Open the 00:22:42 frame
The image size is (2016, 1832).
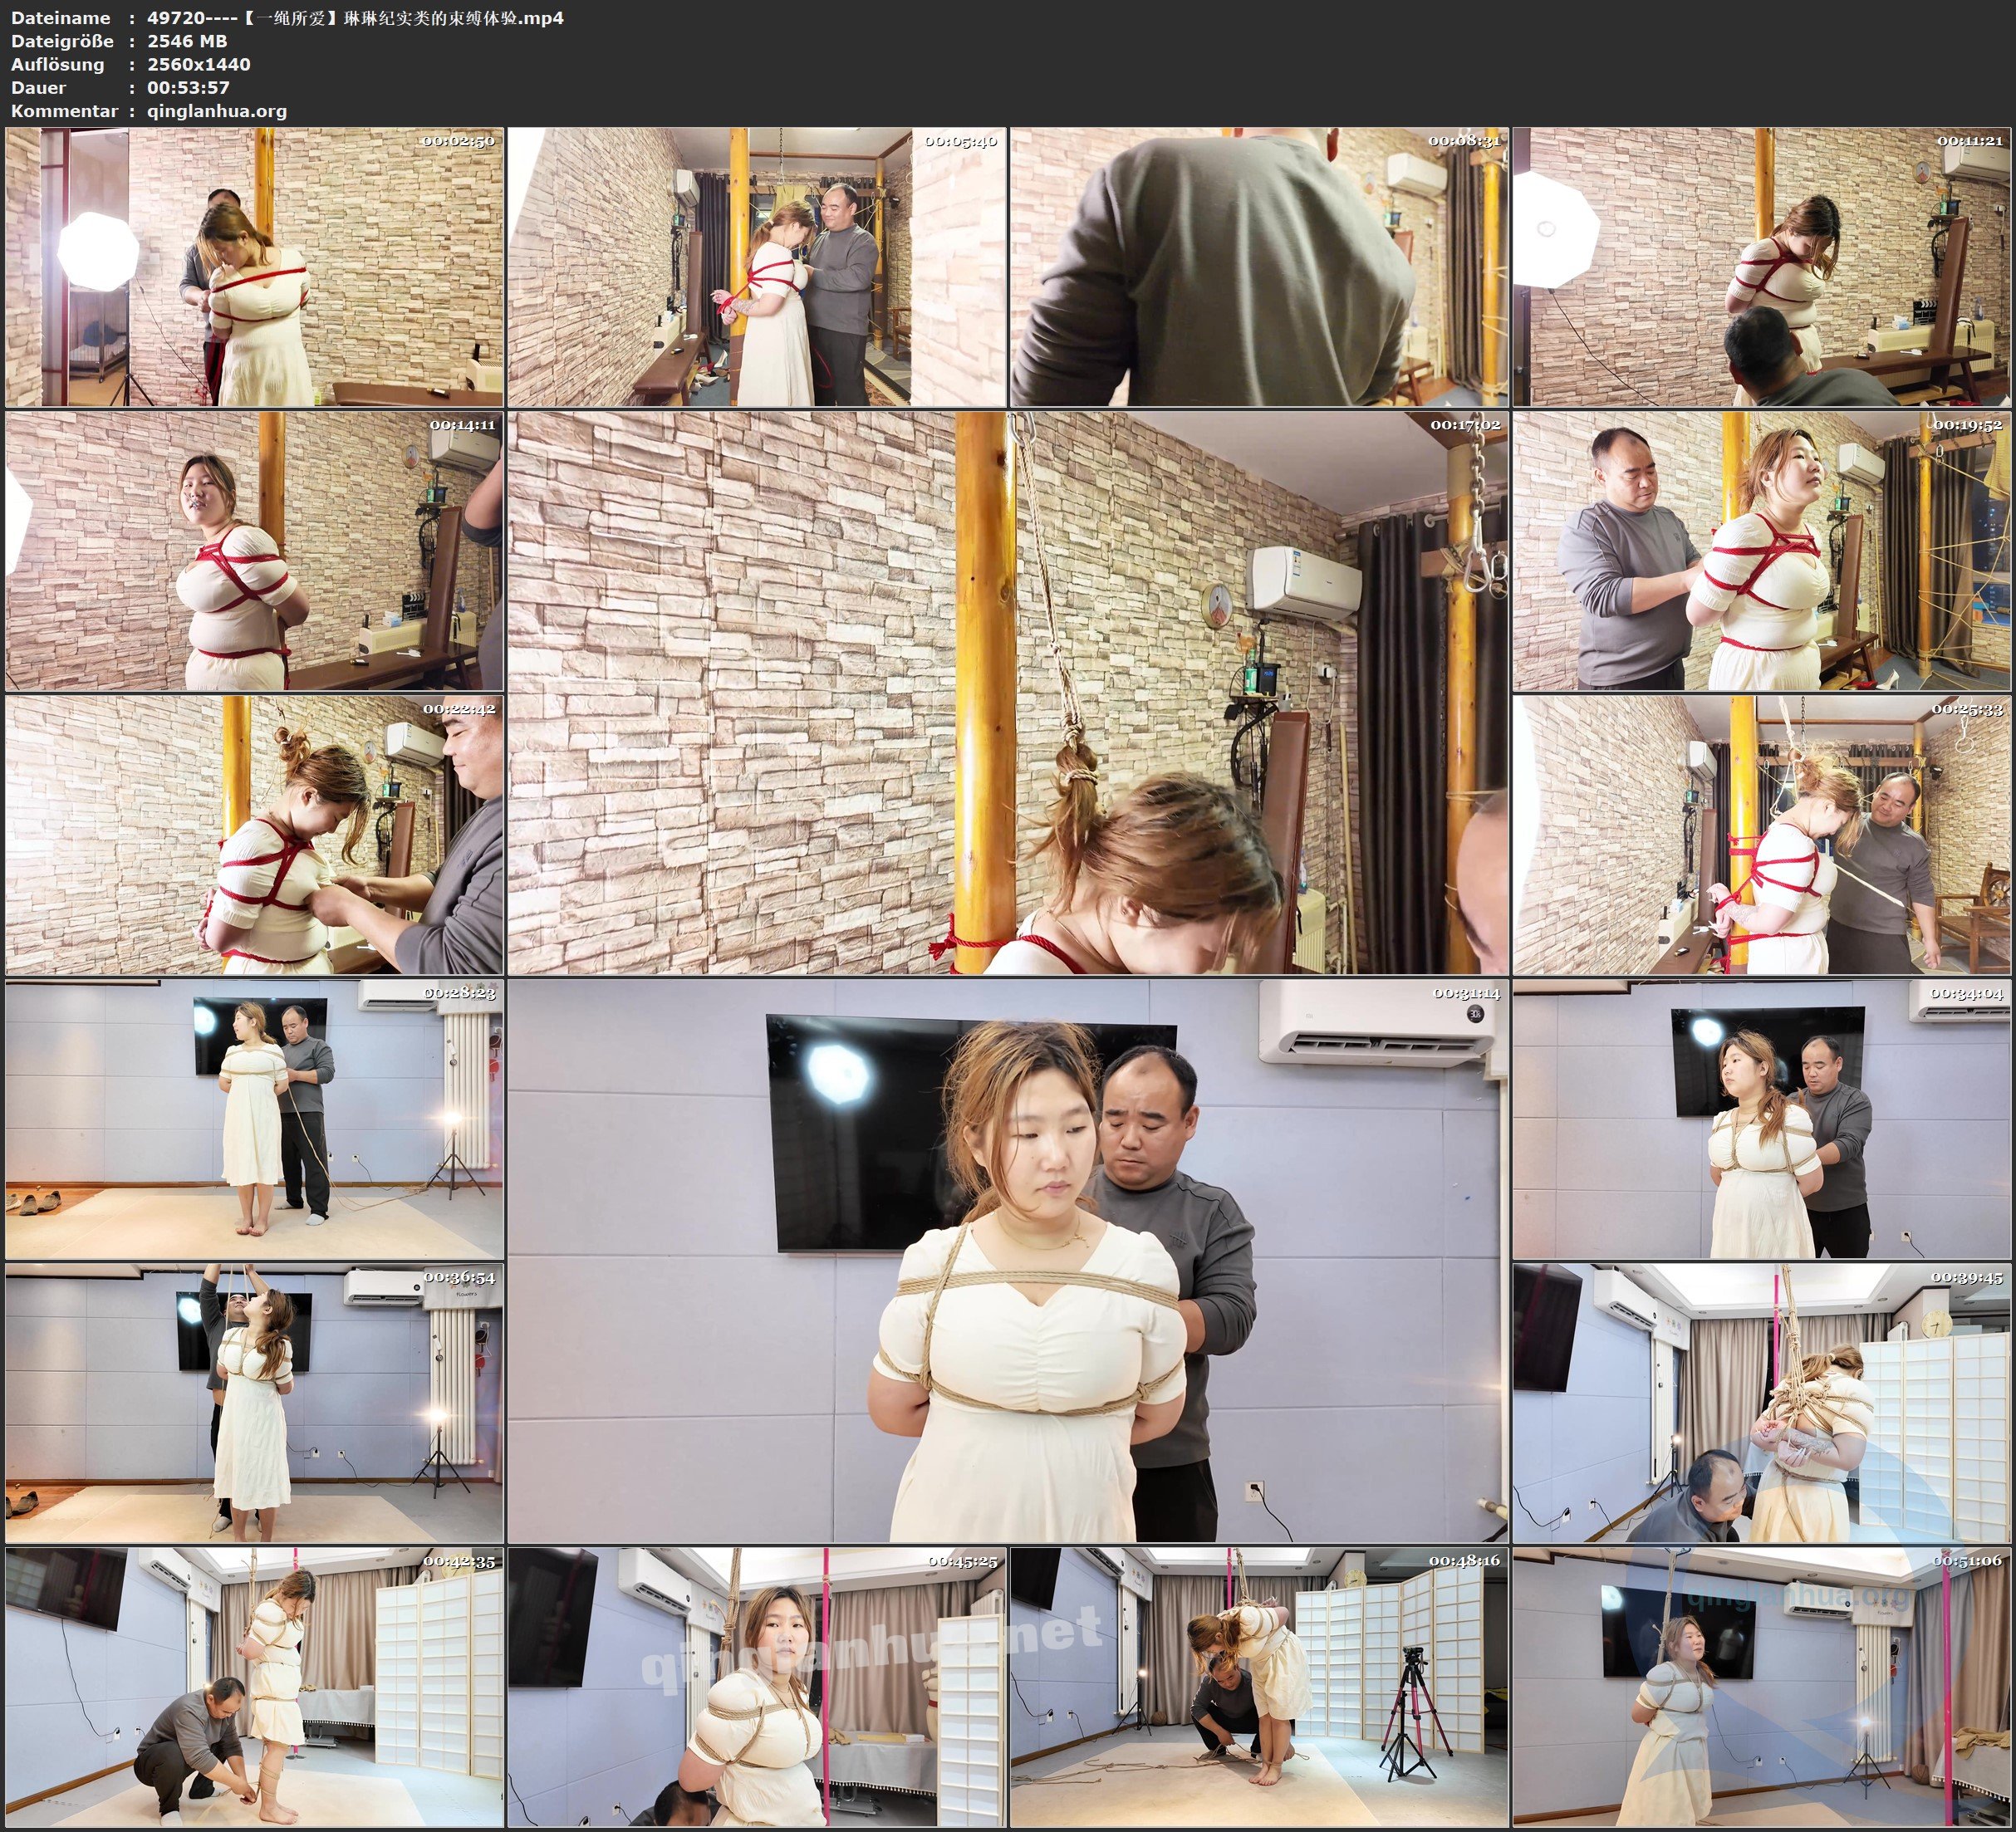[254, 834]
